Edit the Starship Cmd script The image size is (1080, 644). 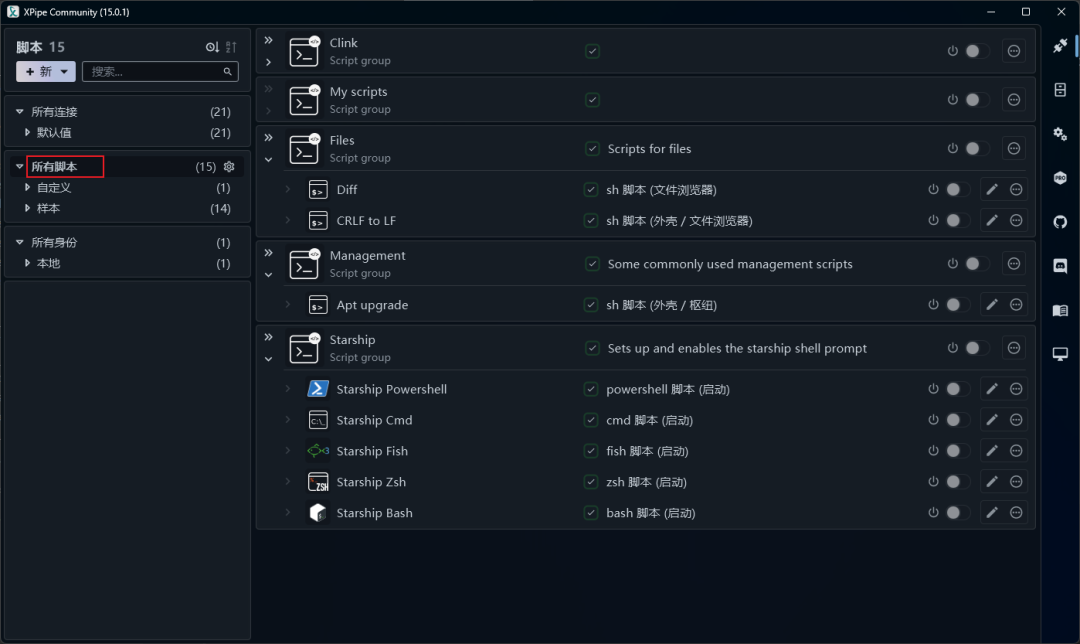[x=992, y=420]
